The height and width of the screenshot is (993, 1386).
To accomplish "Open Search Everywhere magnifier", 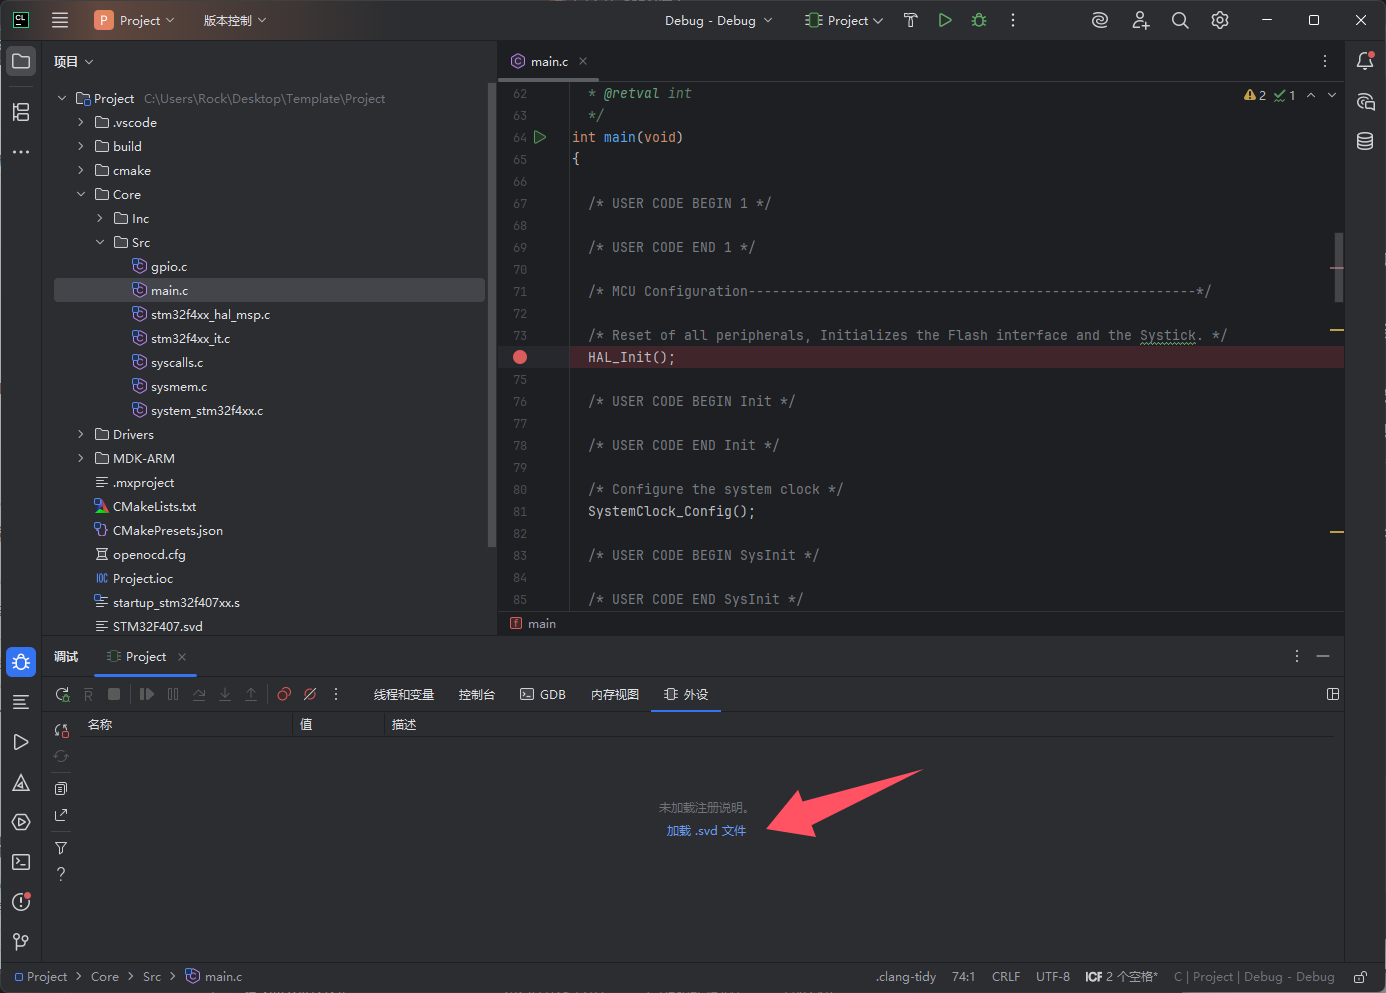I will [x=1180, y=20].
